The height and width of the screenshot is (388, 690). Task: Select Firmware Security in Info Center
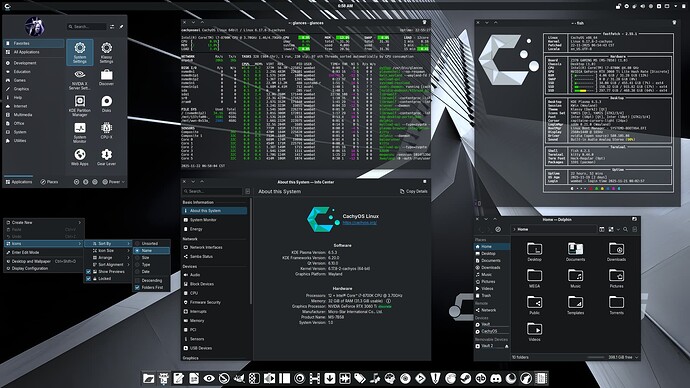(x=214, y=302)
